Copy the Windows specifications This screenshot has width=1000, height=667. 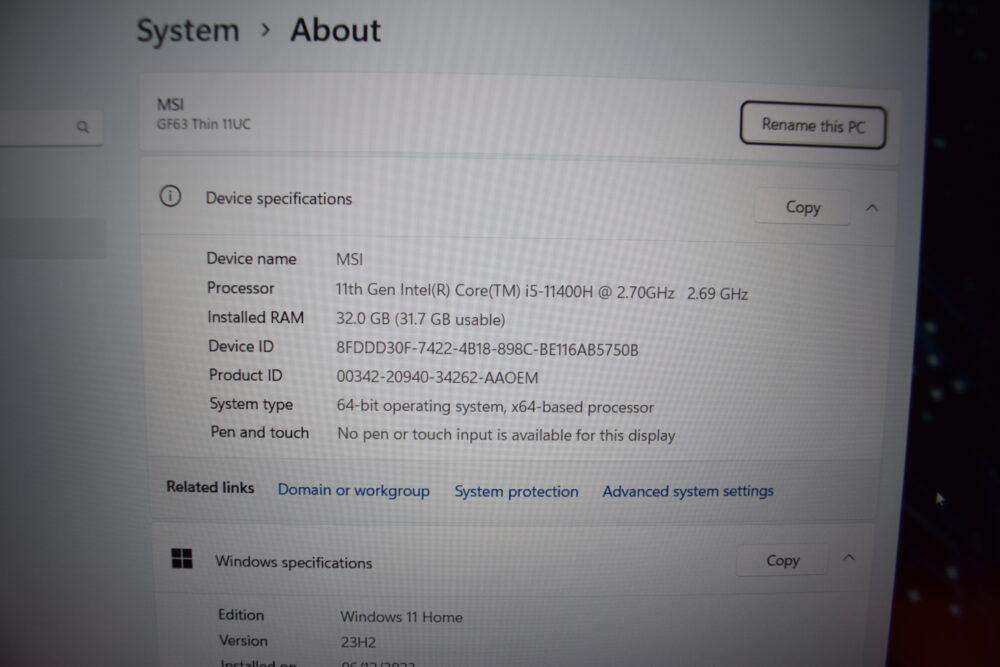[783, 561]
